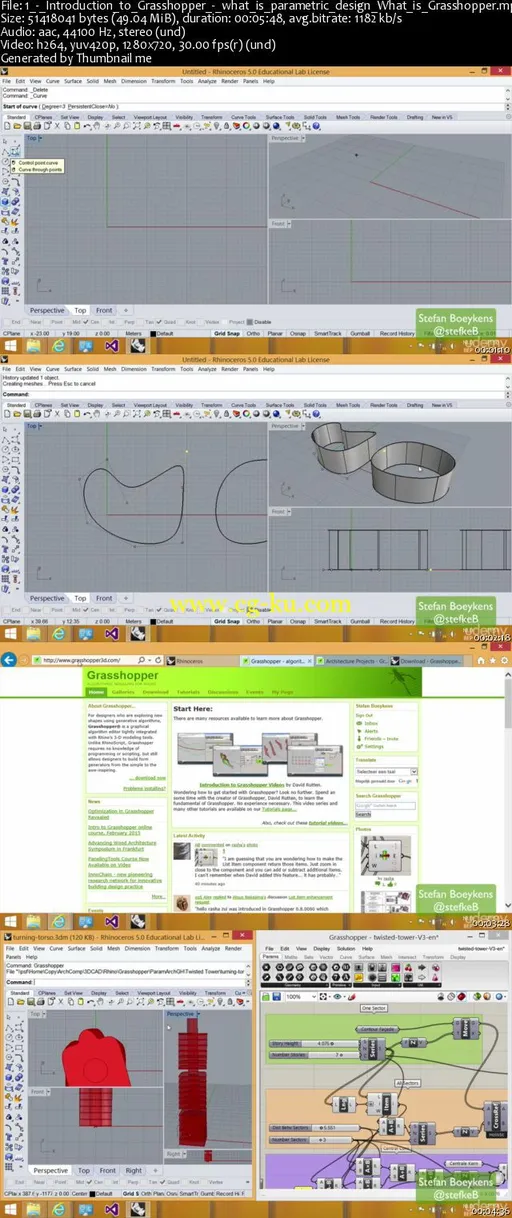Switch to the Params tab in the Grasshopper window
This screenshot has width=512, height=1218.
[x=271, y=957]
